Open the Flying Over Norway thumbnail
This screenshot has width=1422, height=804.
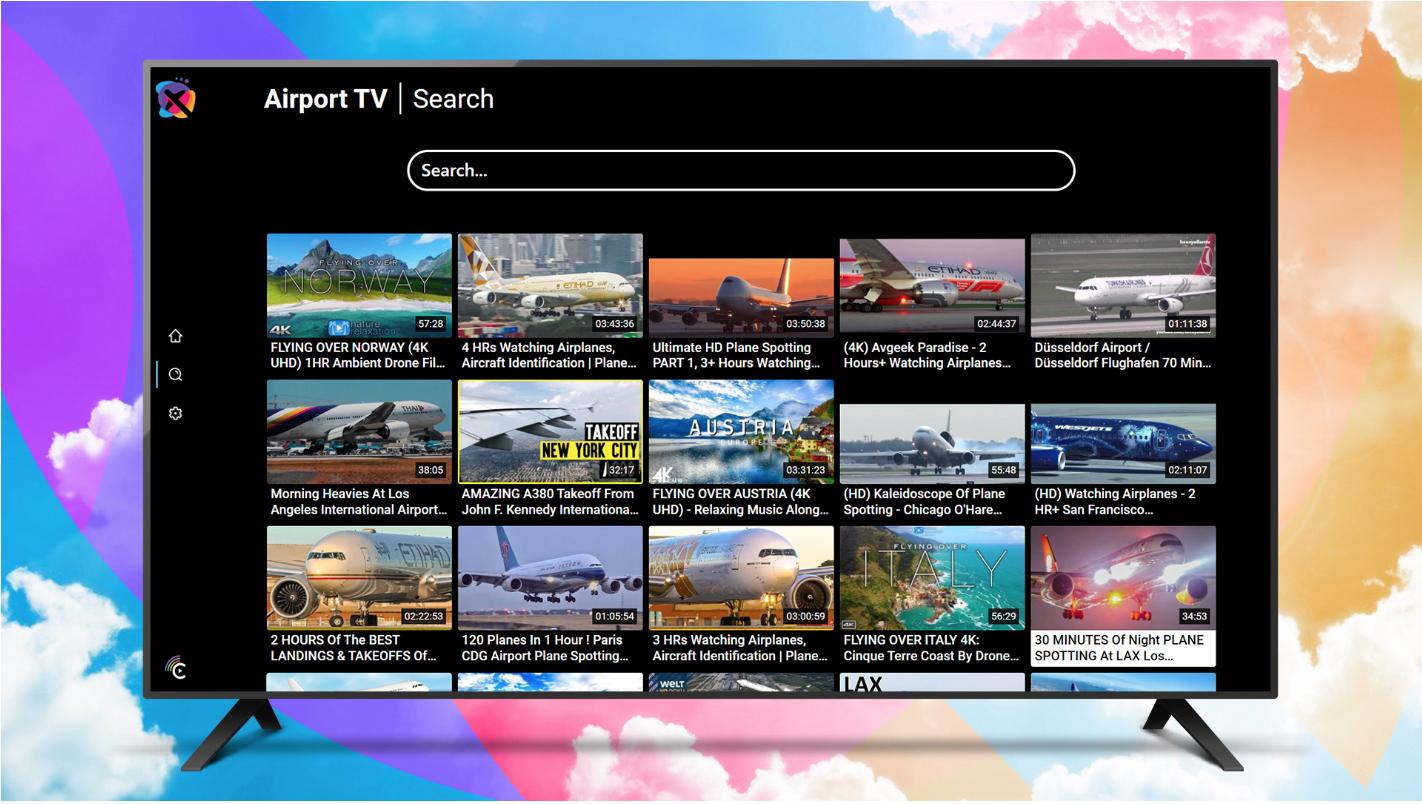[x=359, y=285]
